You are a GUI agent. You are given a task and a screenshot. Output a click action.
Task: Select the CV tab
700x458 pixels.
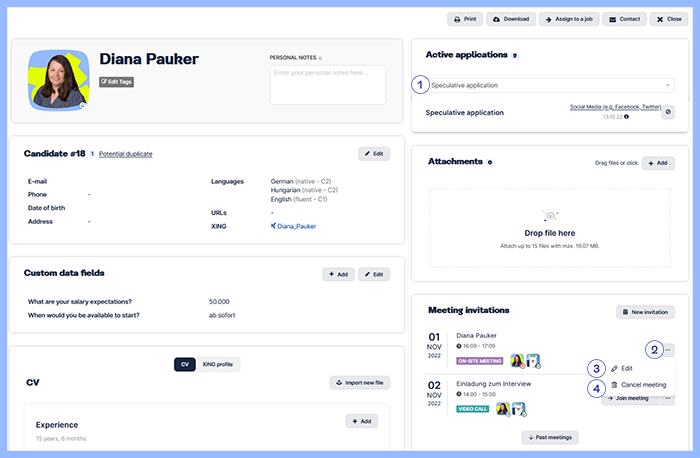click(x=185, y=364)
